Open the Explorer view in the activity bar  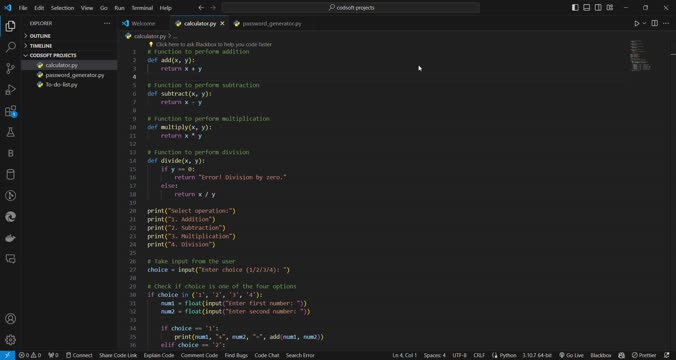(x=10, y=26)
